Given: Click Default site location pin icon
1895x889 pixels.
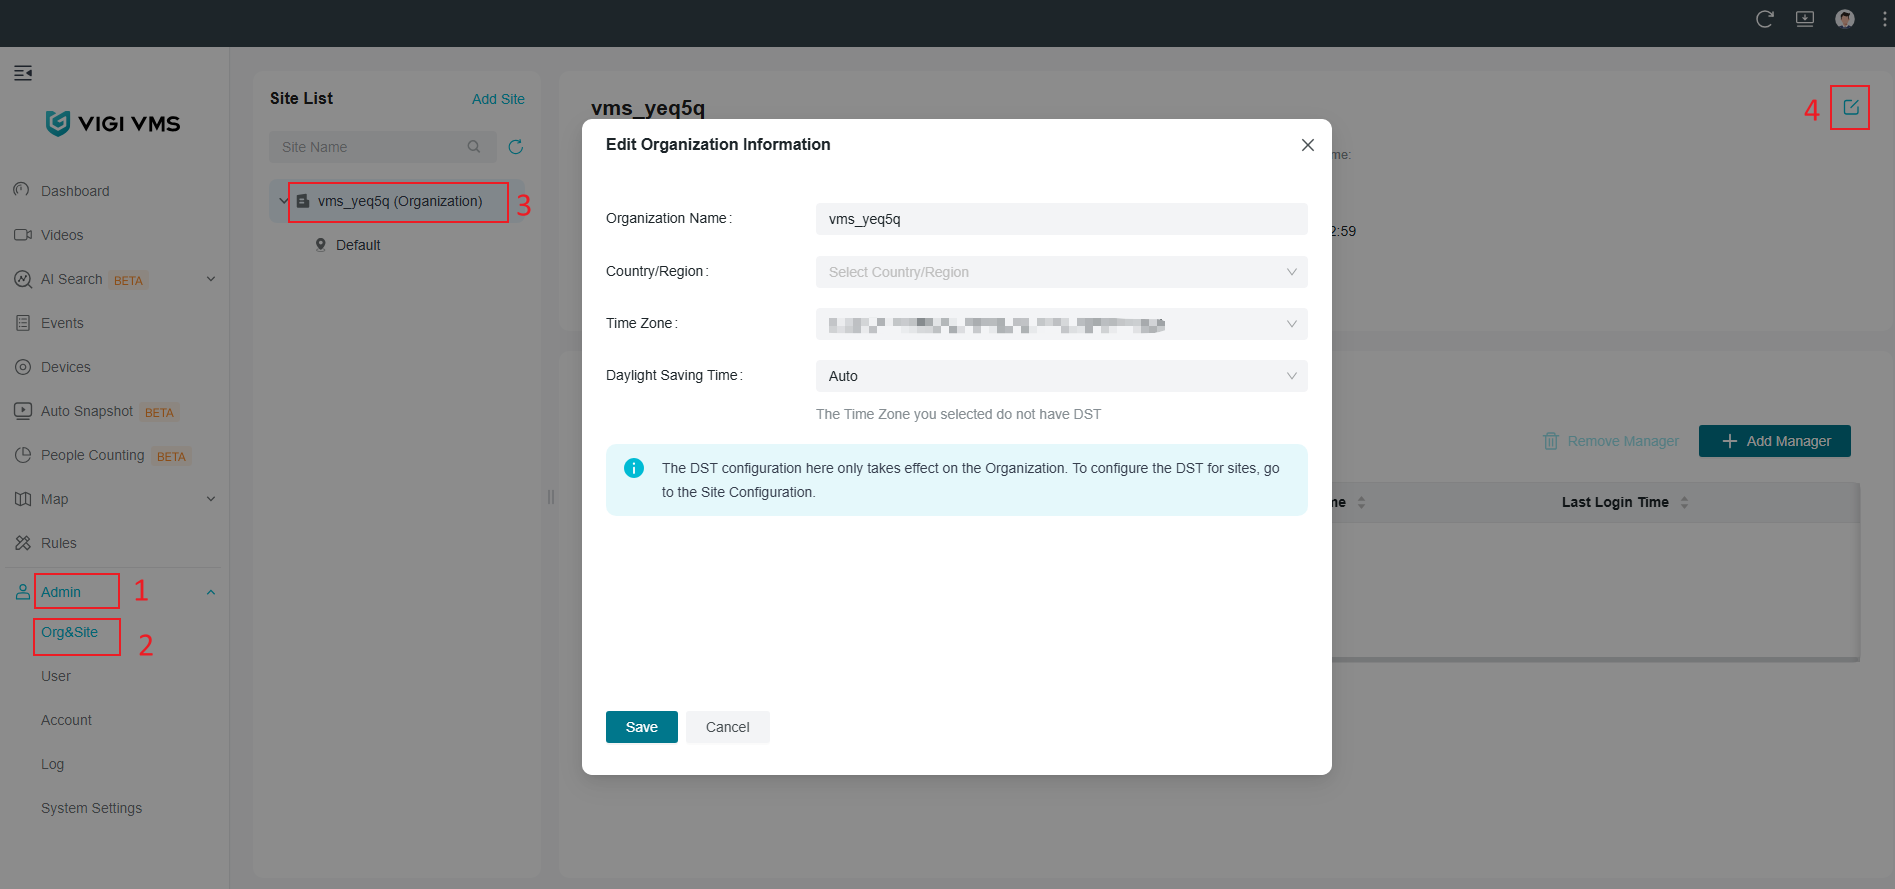Looking at the screenshot, I should pyautogui.click(x=321, y=245).
